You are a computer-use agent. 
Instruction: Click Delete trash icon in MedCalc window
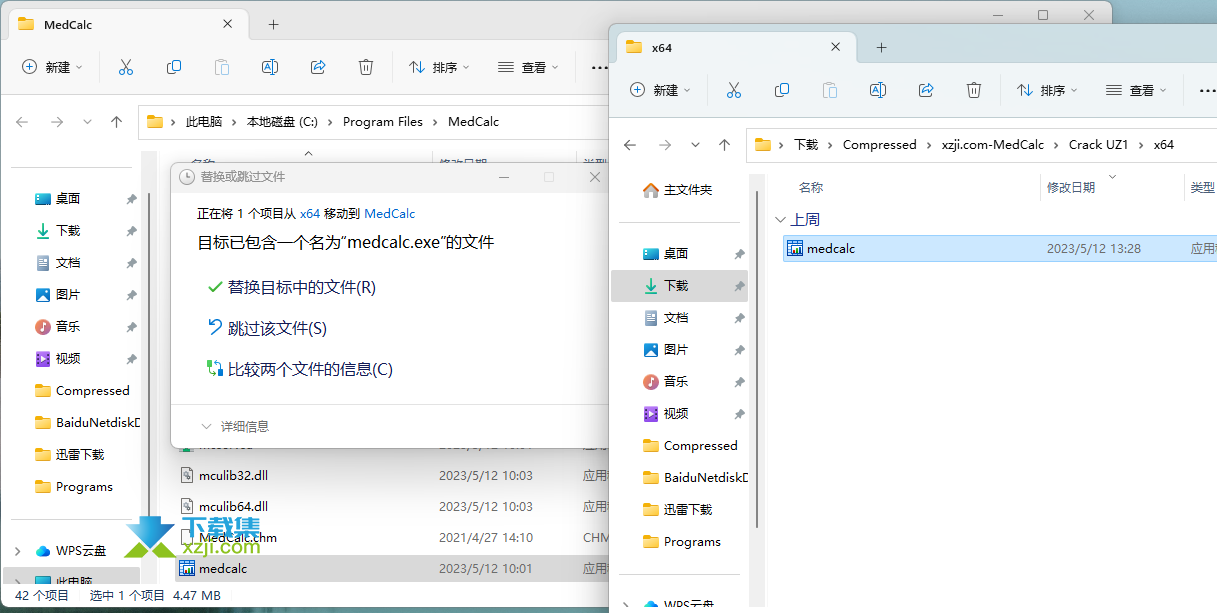click(366, 67)
